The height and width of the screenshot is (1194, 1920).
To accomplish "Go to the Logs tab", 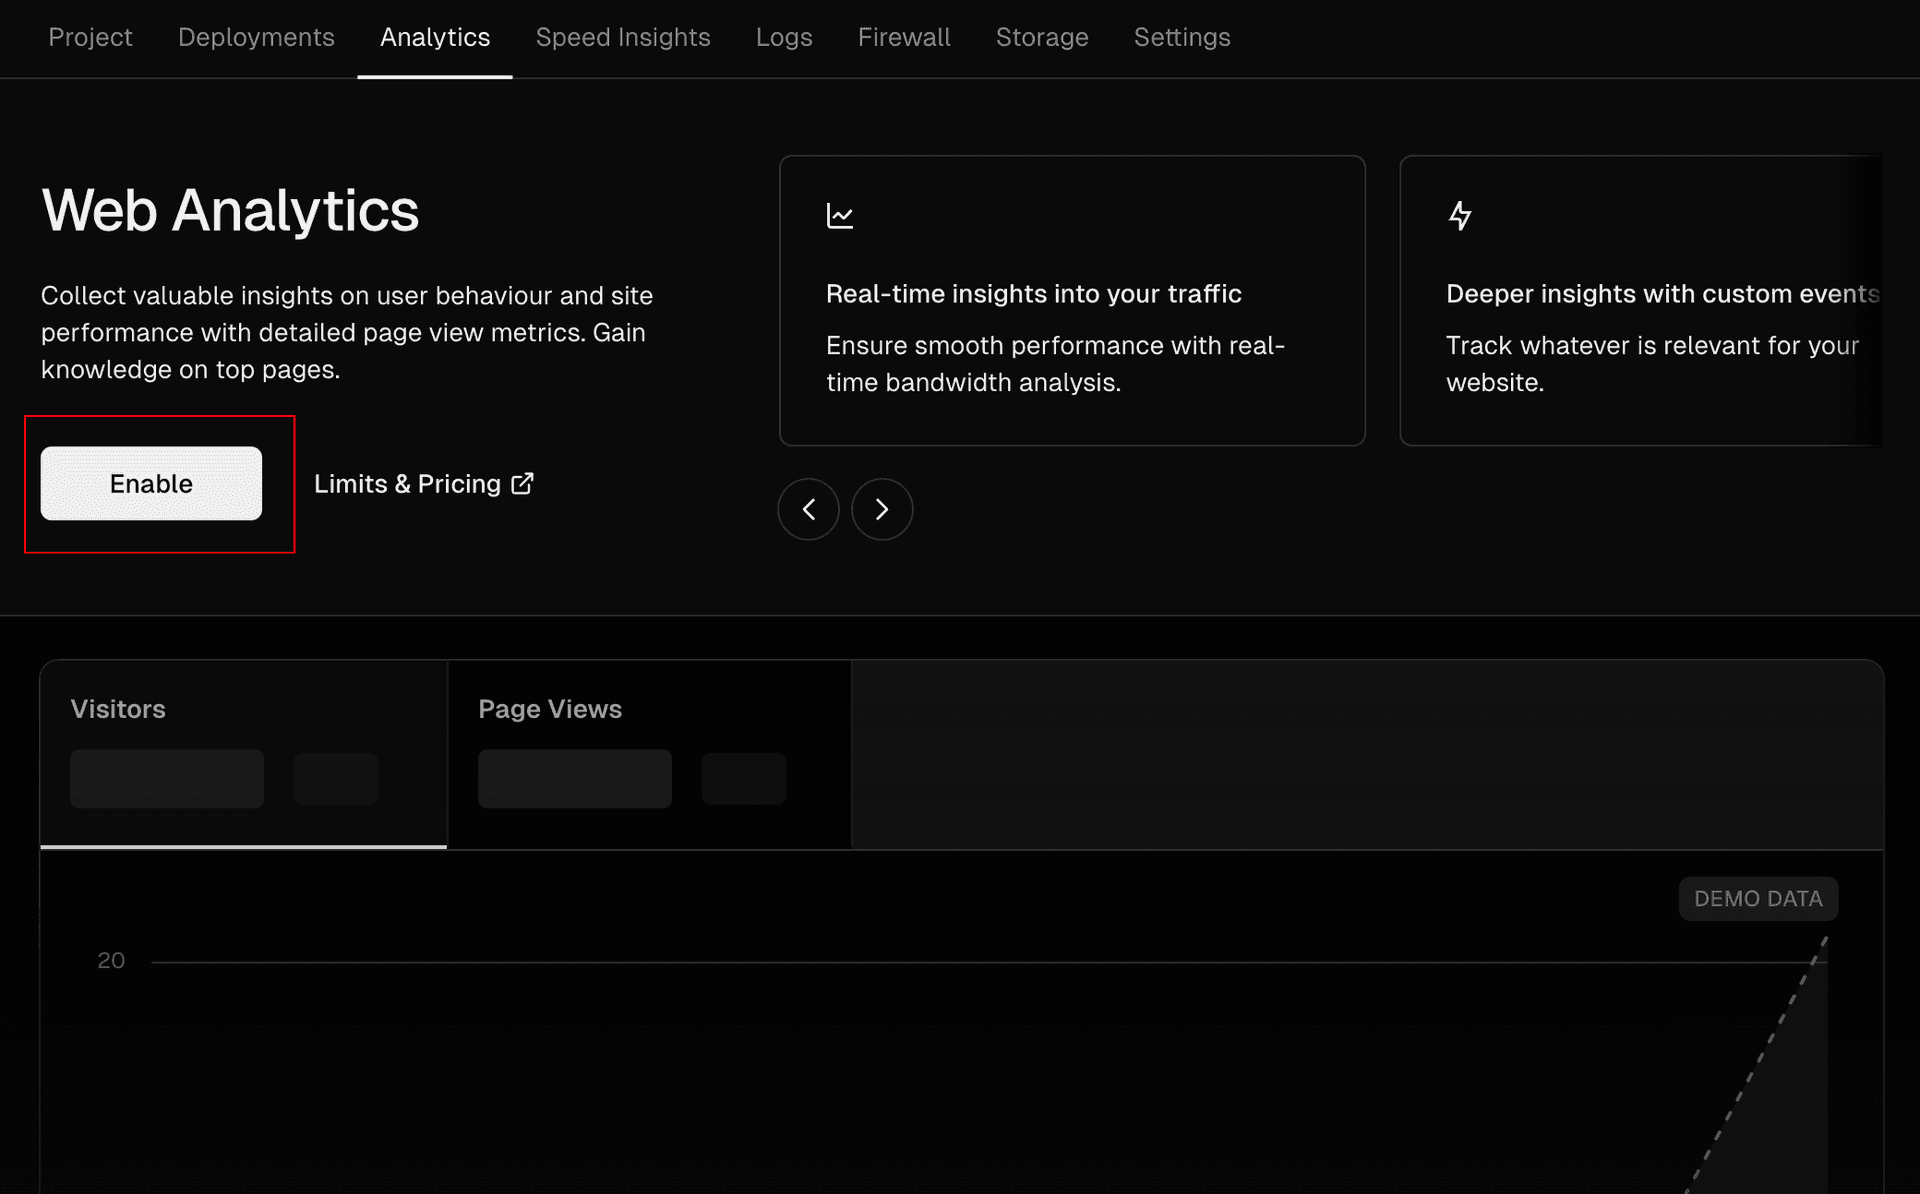I will (x=784, y=37).
